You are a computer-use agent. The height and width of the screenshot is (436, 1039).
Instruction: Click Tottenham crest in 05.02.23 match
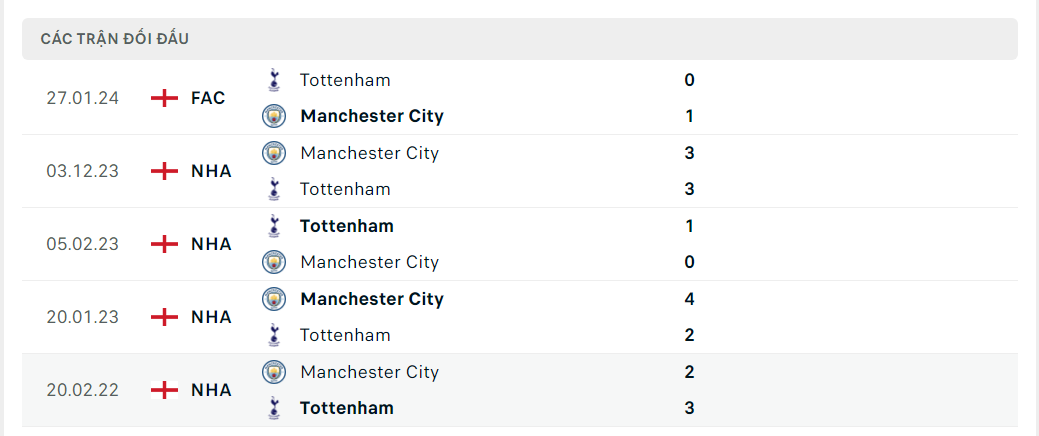(x=273, y=226)
